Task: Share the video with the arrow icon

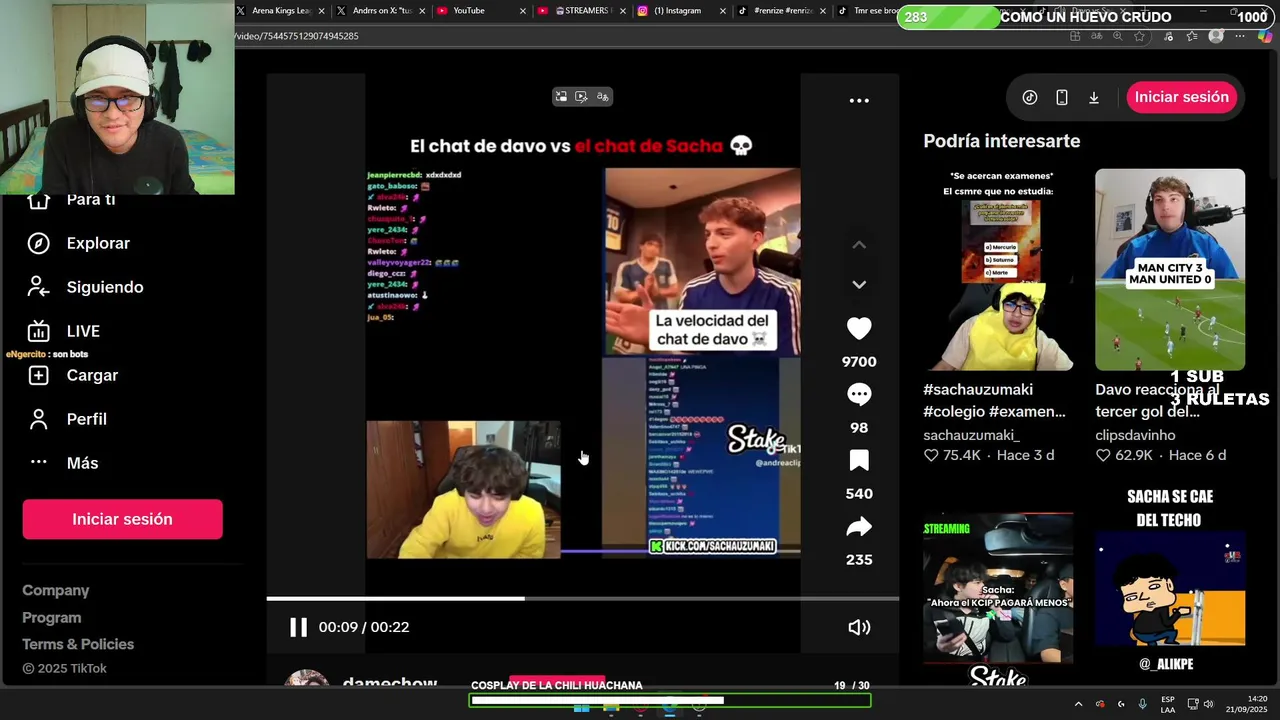Action: click(859, 526)
